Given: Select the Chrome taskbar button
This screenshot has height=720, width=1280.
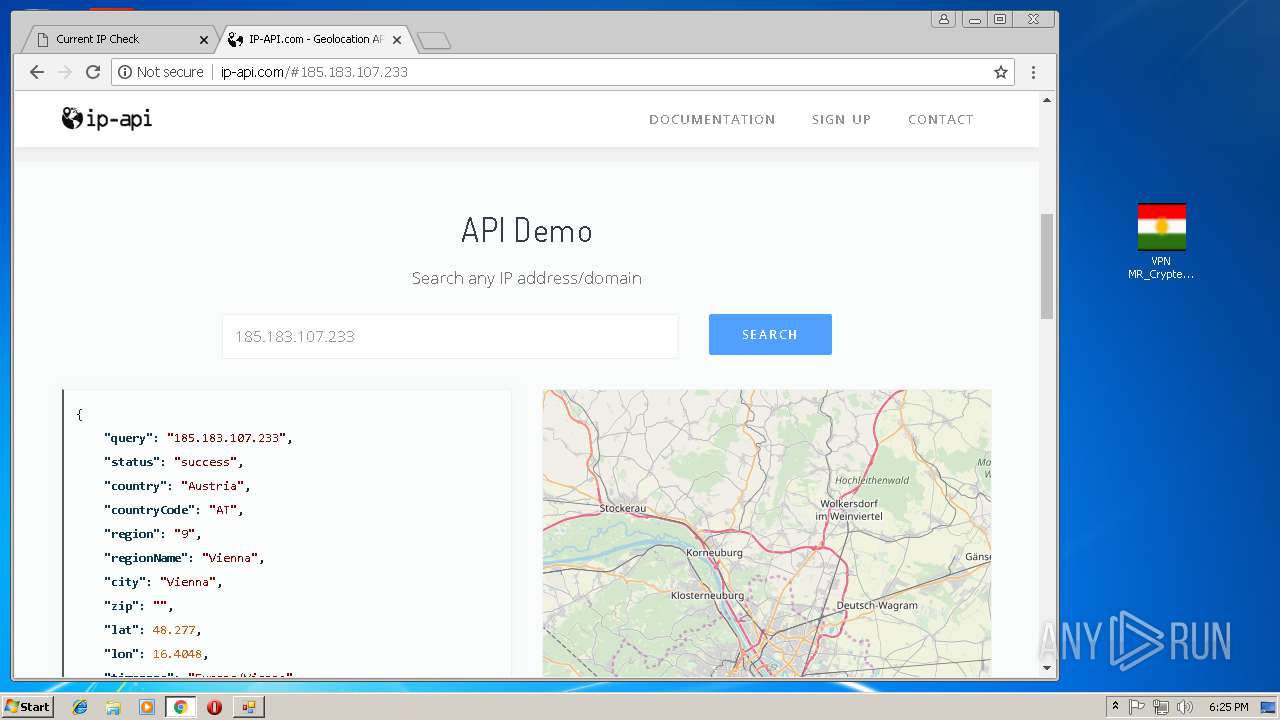Looking at the screenshot, I should point(180,707).
